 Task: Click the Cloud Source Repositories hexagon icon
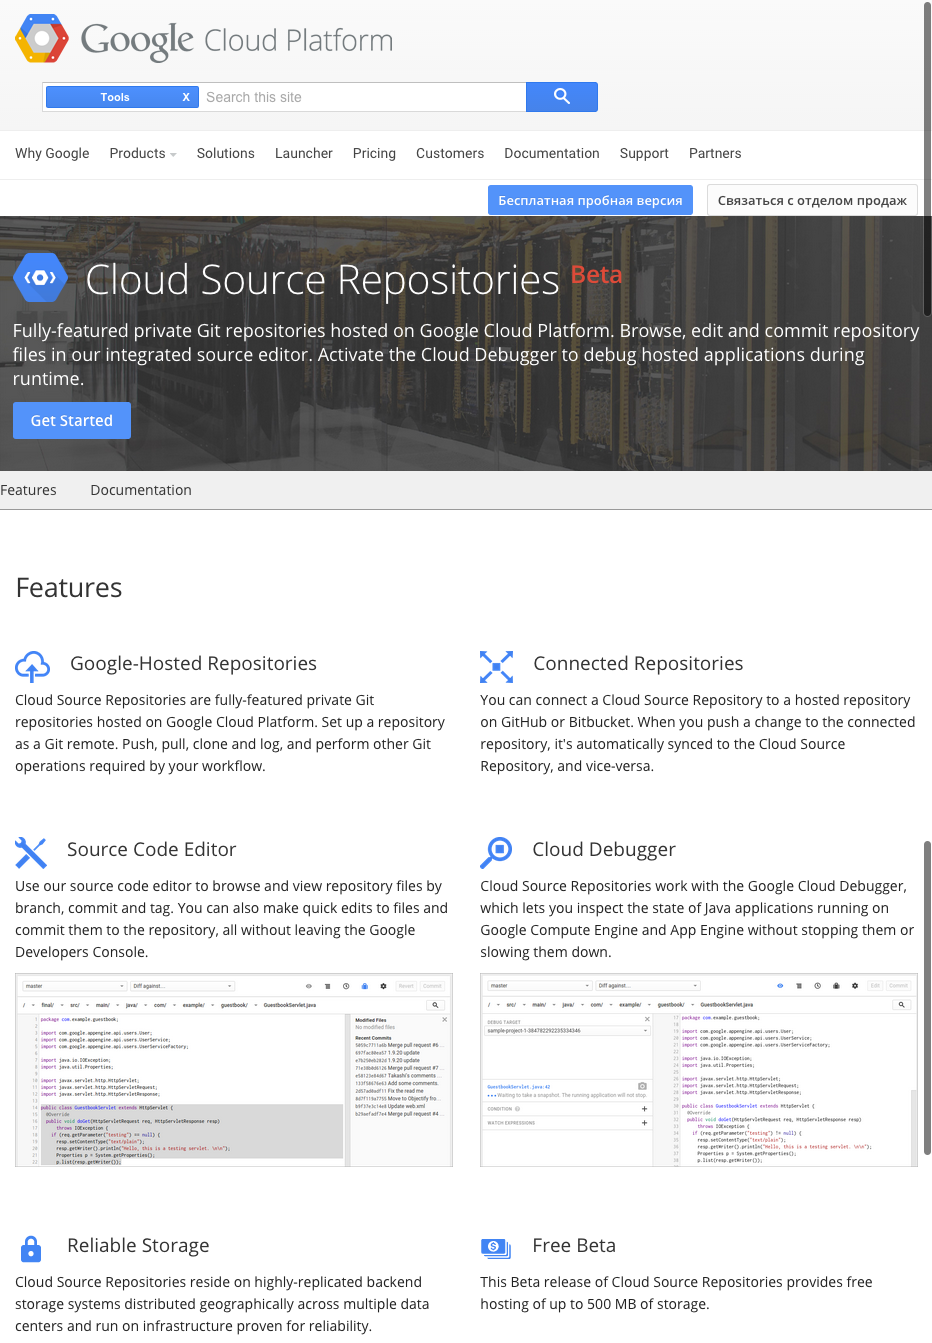click(x=40, y=278)
